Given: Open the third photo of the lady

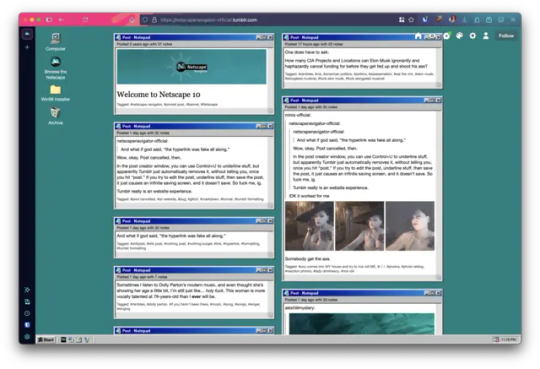Looking at the screenshot, I should click(x=410, y=226).
